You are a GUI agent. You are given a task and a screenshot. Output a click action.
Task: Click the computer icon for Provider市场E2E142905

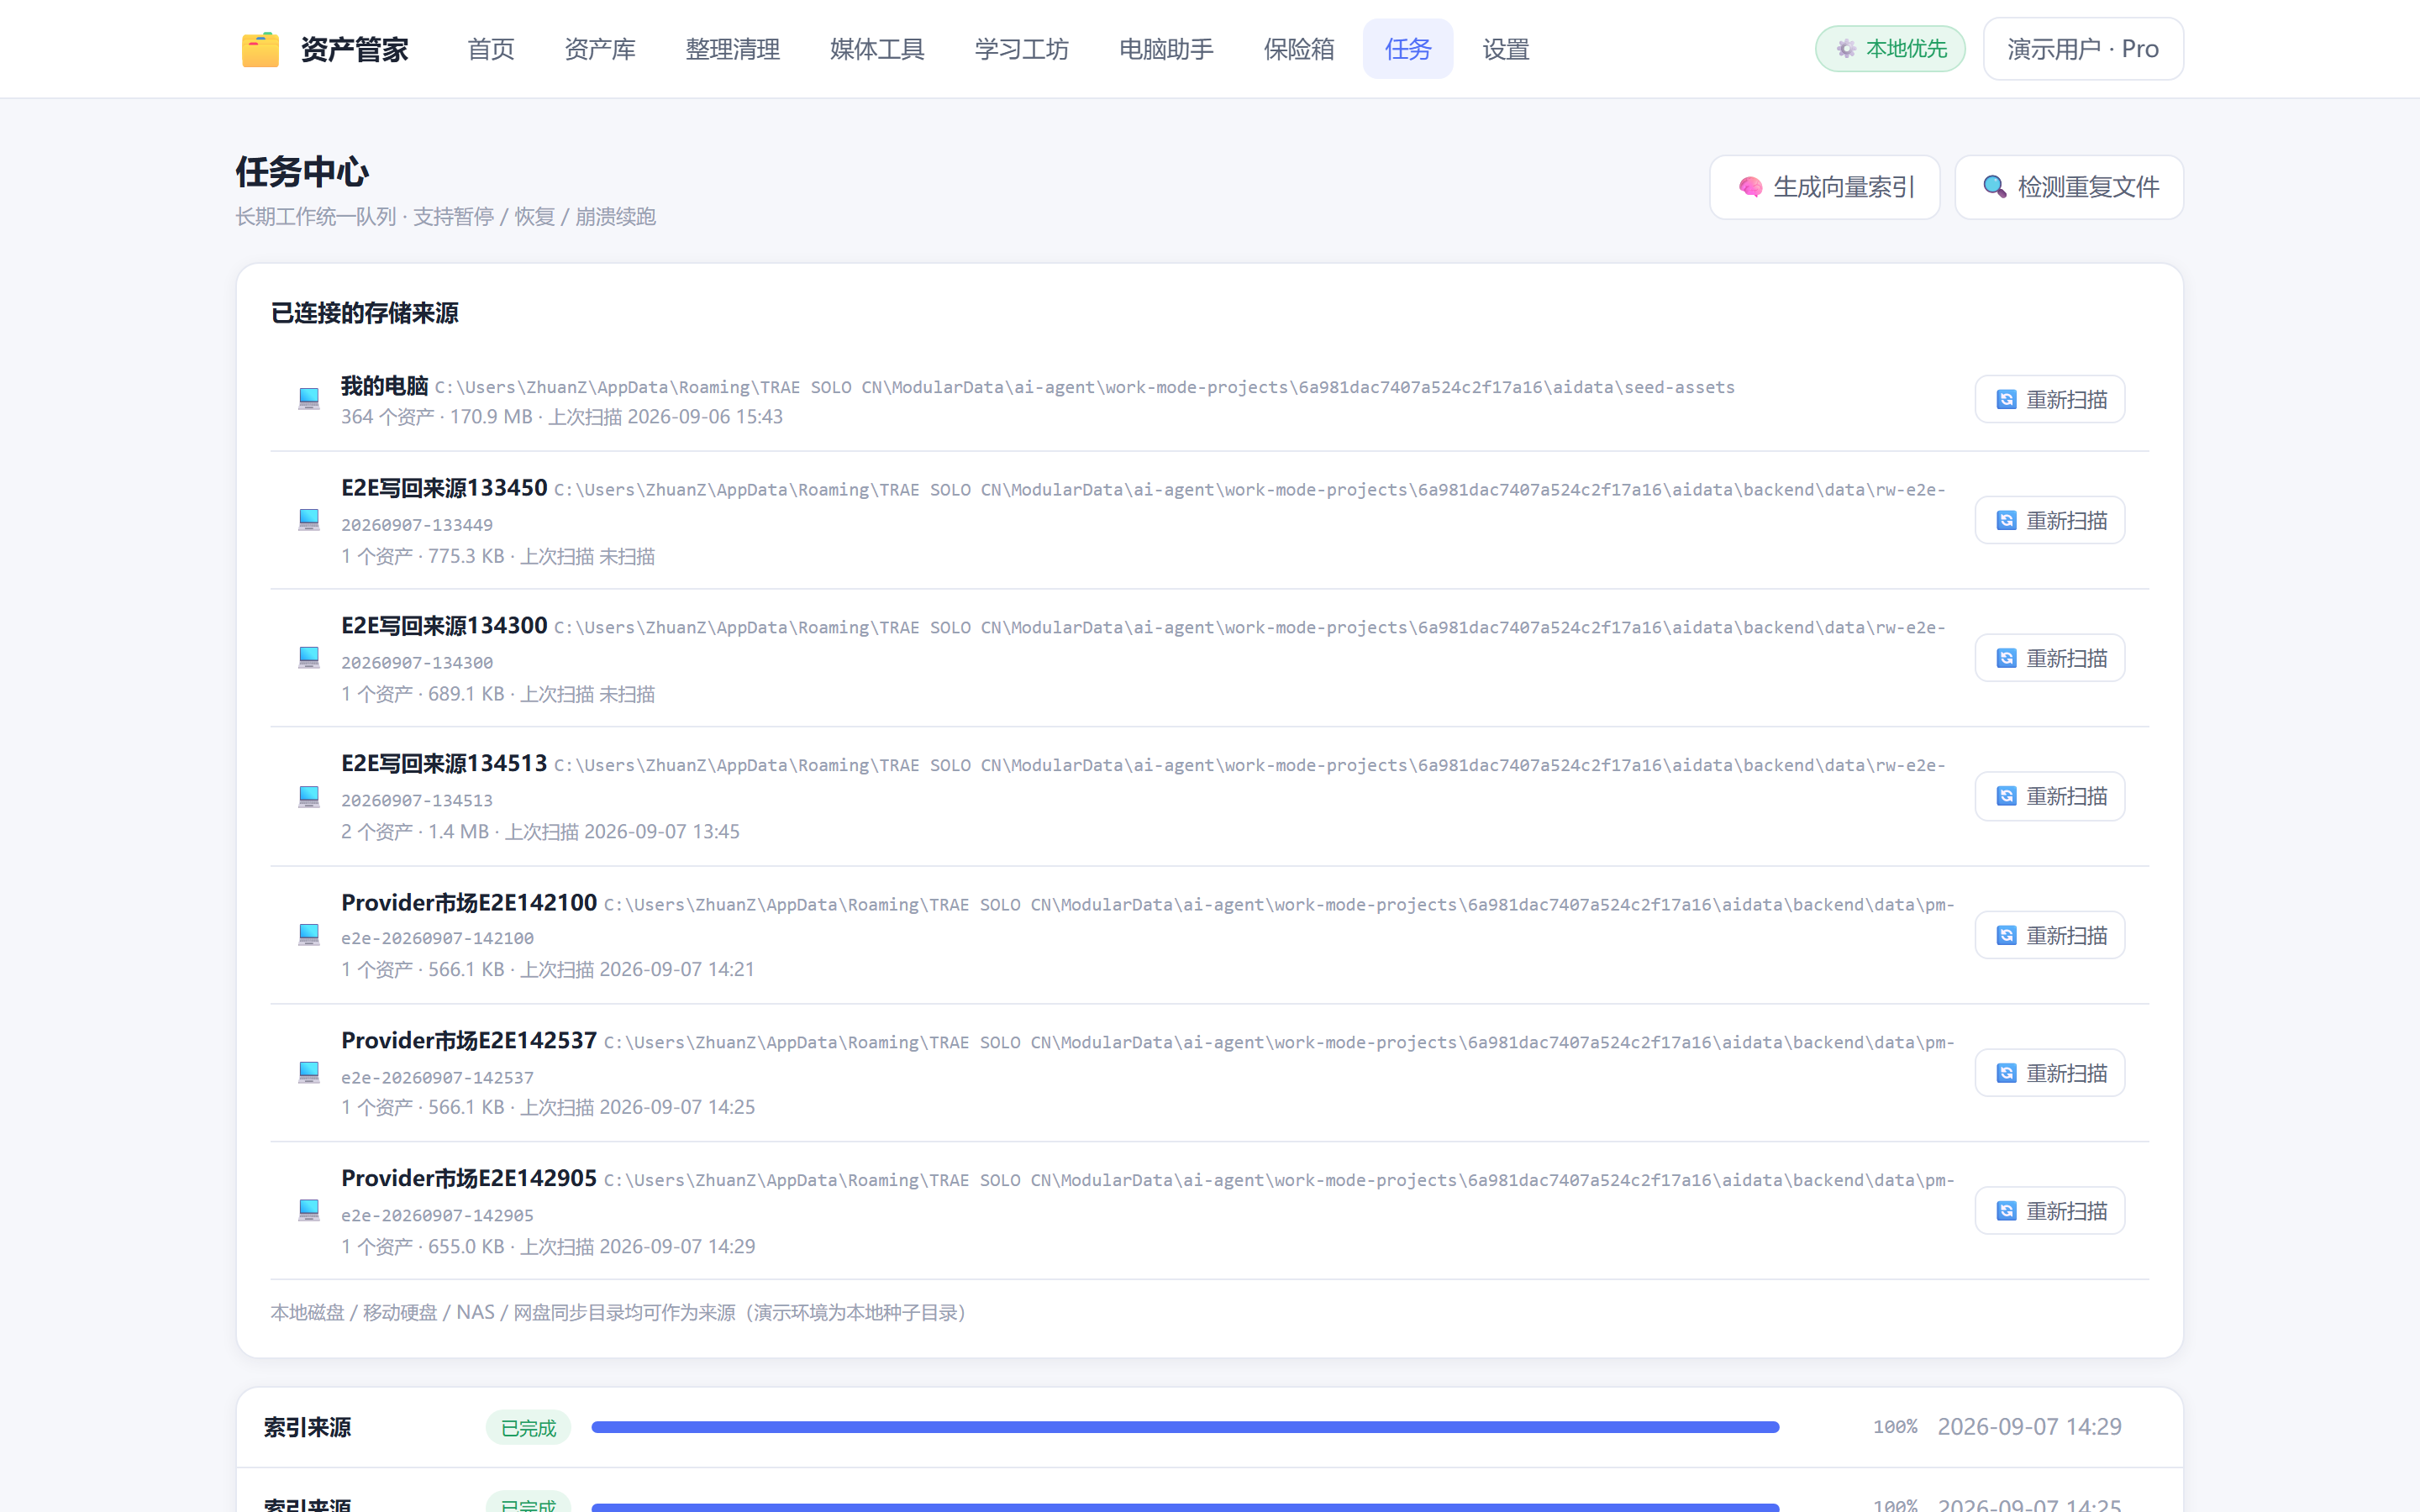(309, 1211)
